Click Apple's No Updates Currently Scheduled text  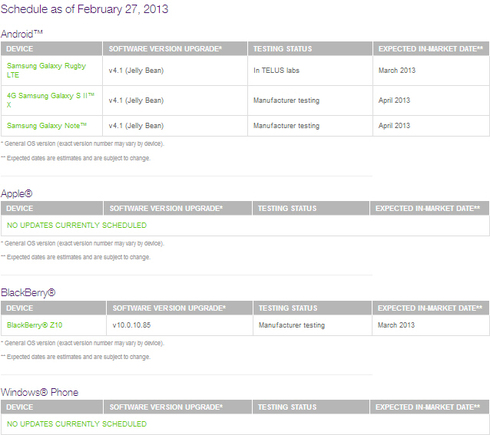[77, 225]
